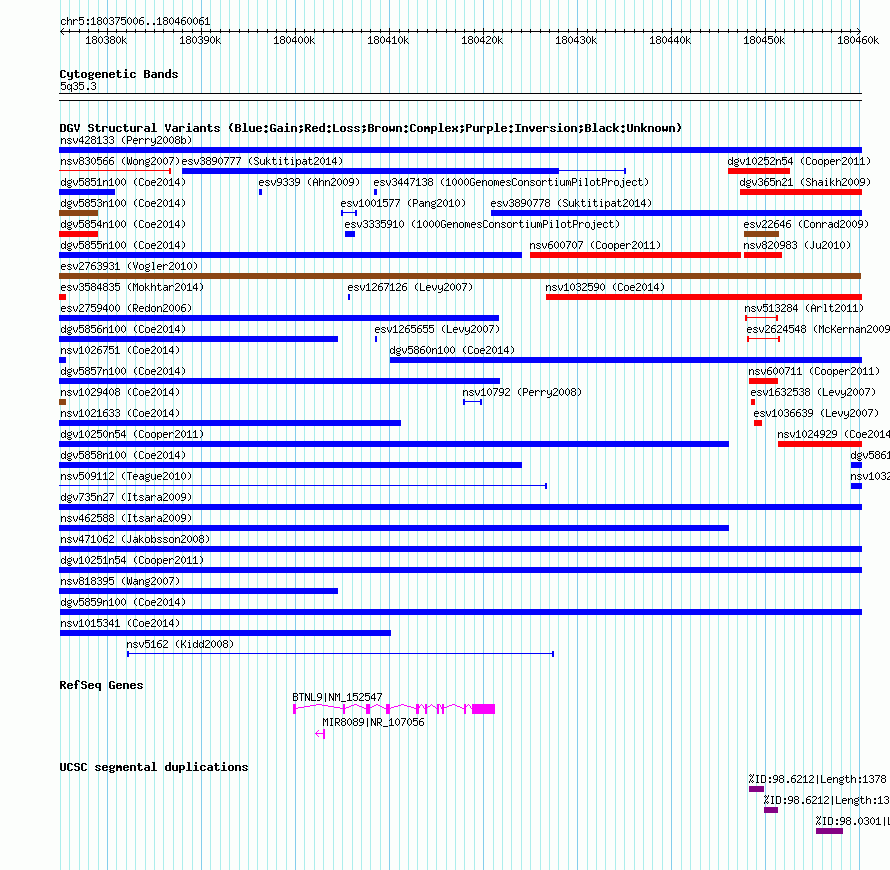Screen dimensions: 890x870
Task: Open nsv818395 (Wang2007) label
Action: pyautogui.click(x=120, y=581)
